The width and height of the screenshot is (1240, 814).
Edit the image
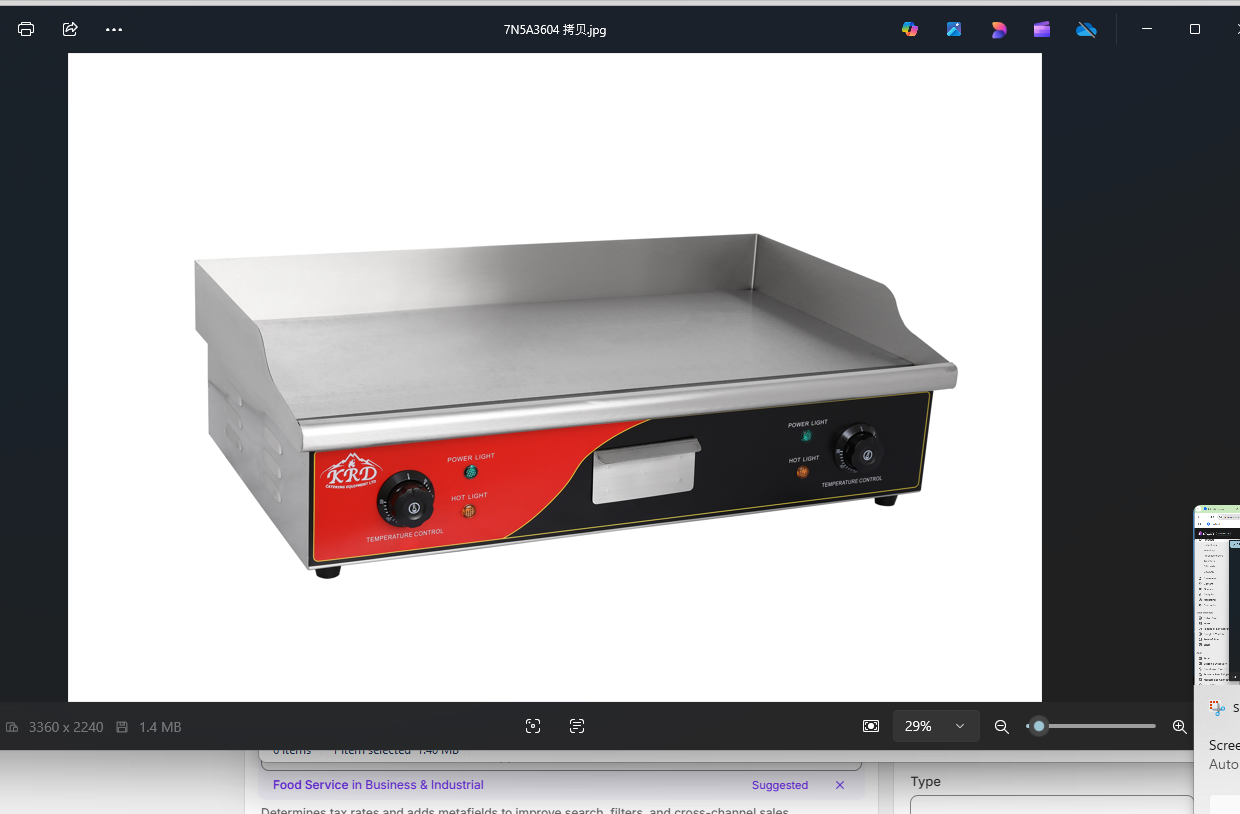click(x=953, y=29)
